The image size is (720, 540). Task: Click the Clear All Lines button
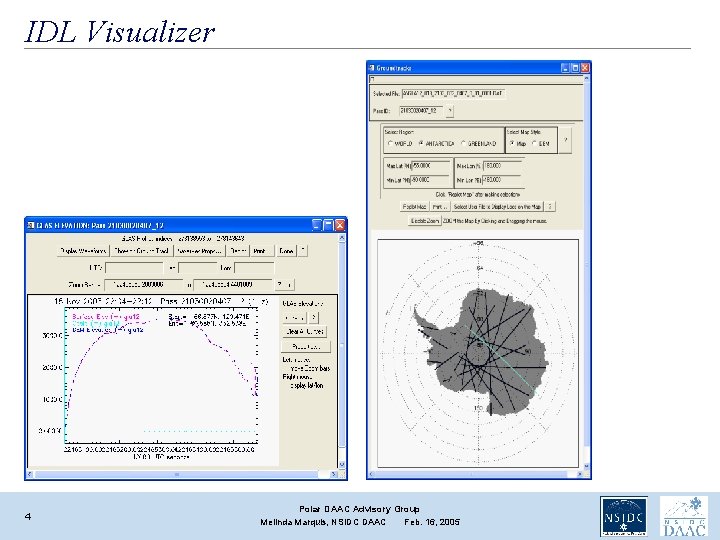(304, 331)
